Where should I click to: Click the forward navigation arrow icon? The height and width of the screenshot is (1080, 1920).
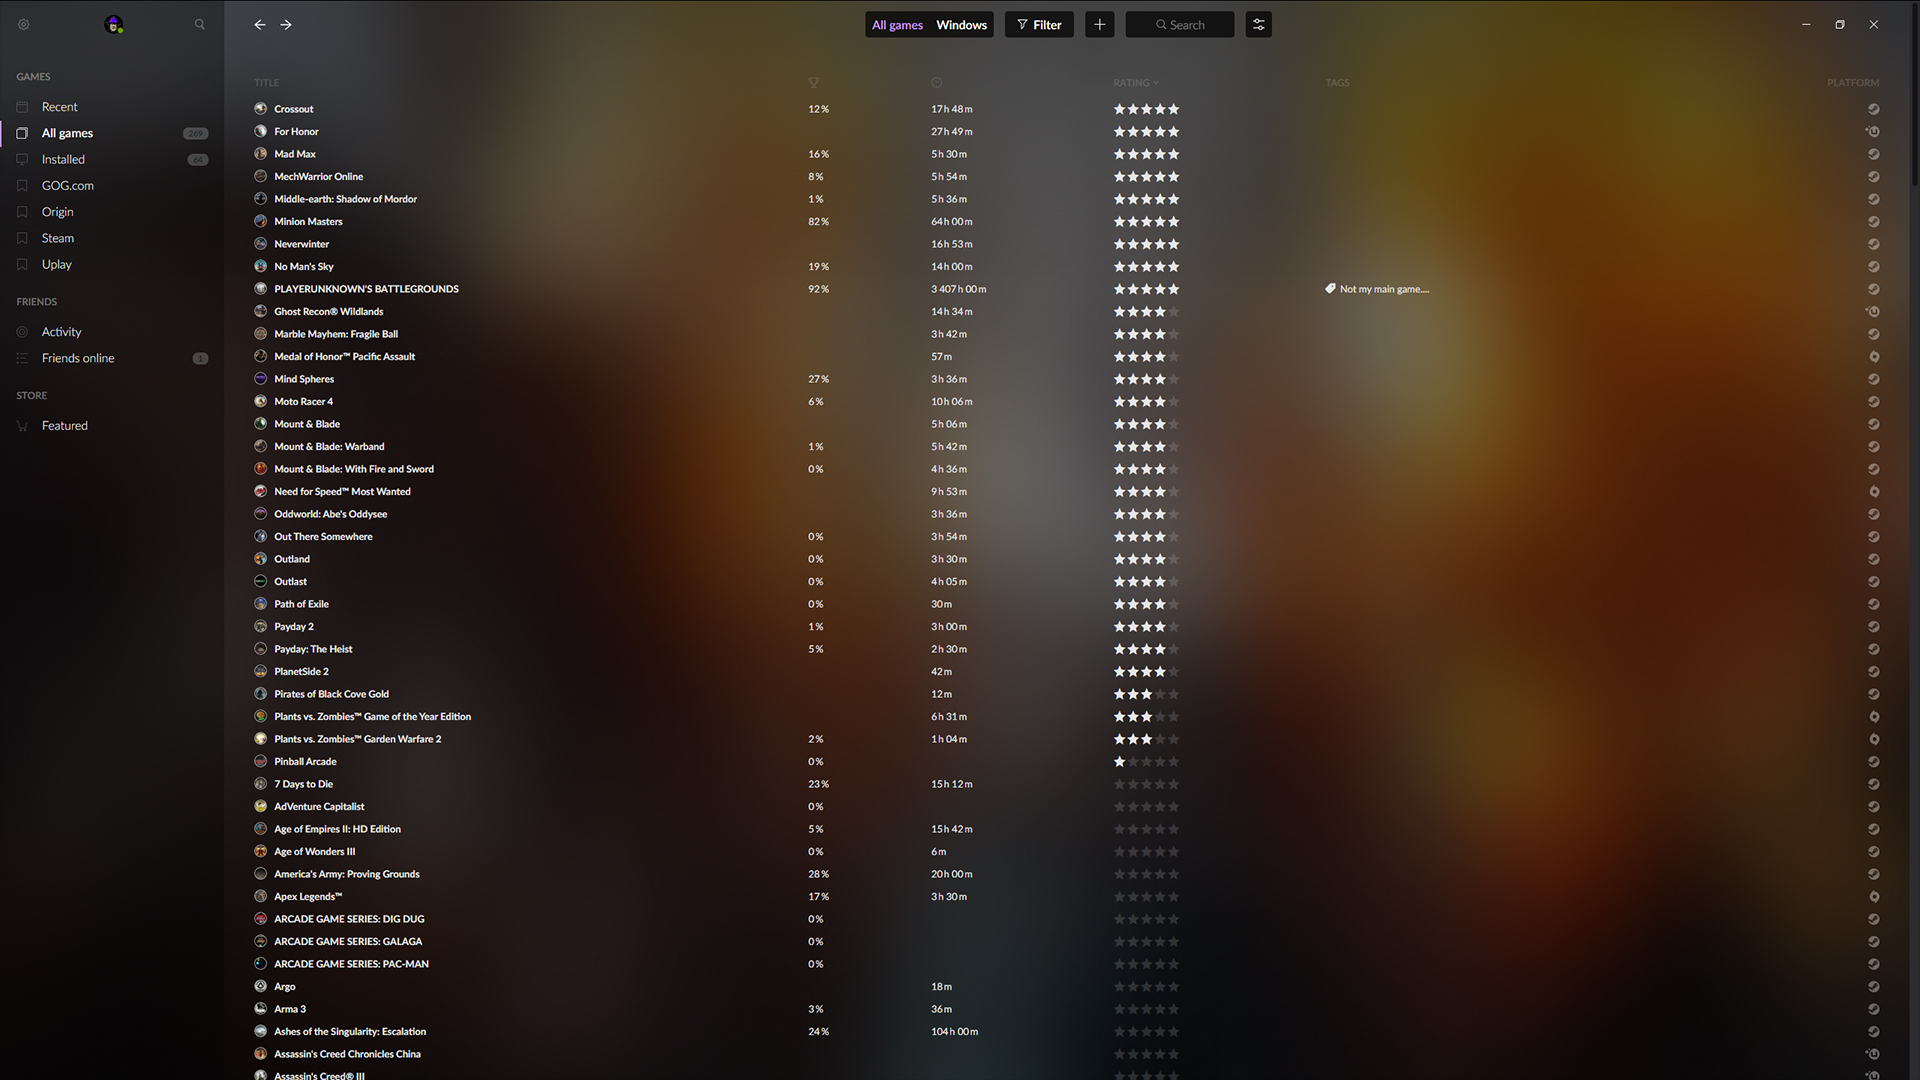click(x=286, y=24)
